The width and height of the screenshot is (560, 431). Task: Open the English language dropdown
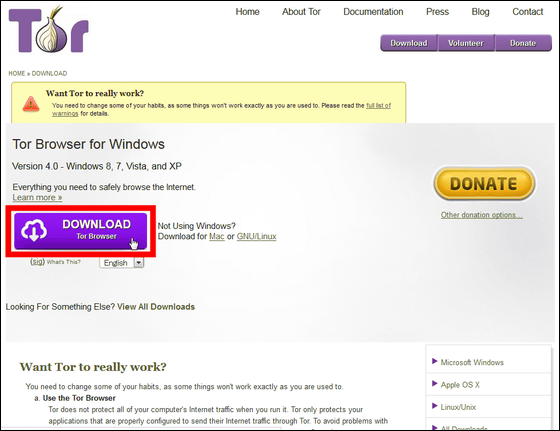click(122, 263)
